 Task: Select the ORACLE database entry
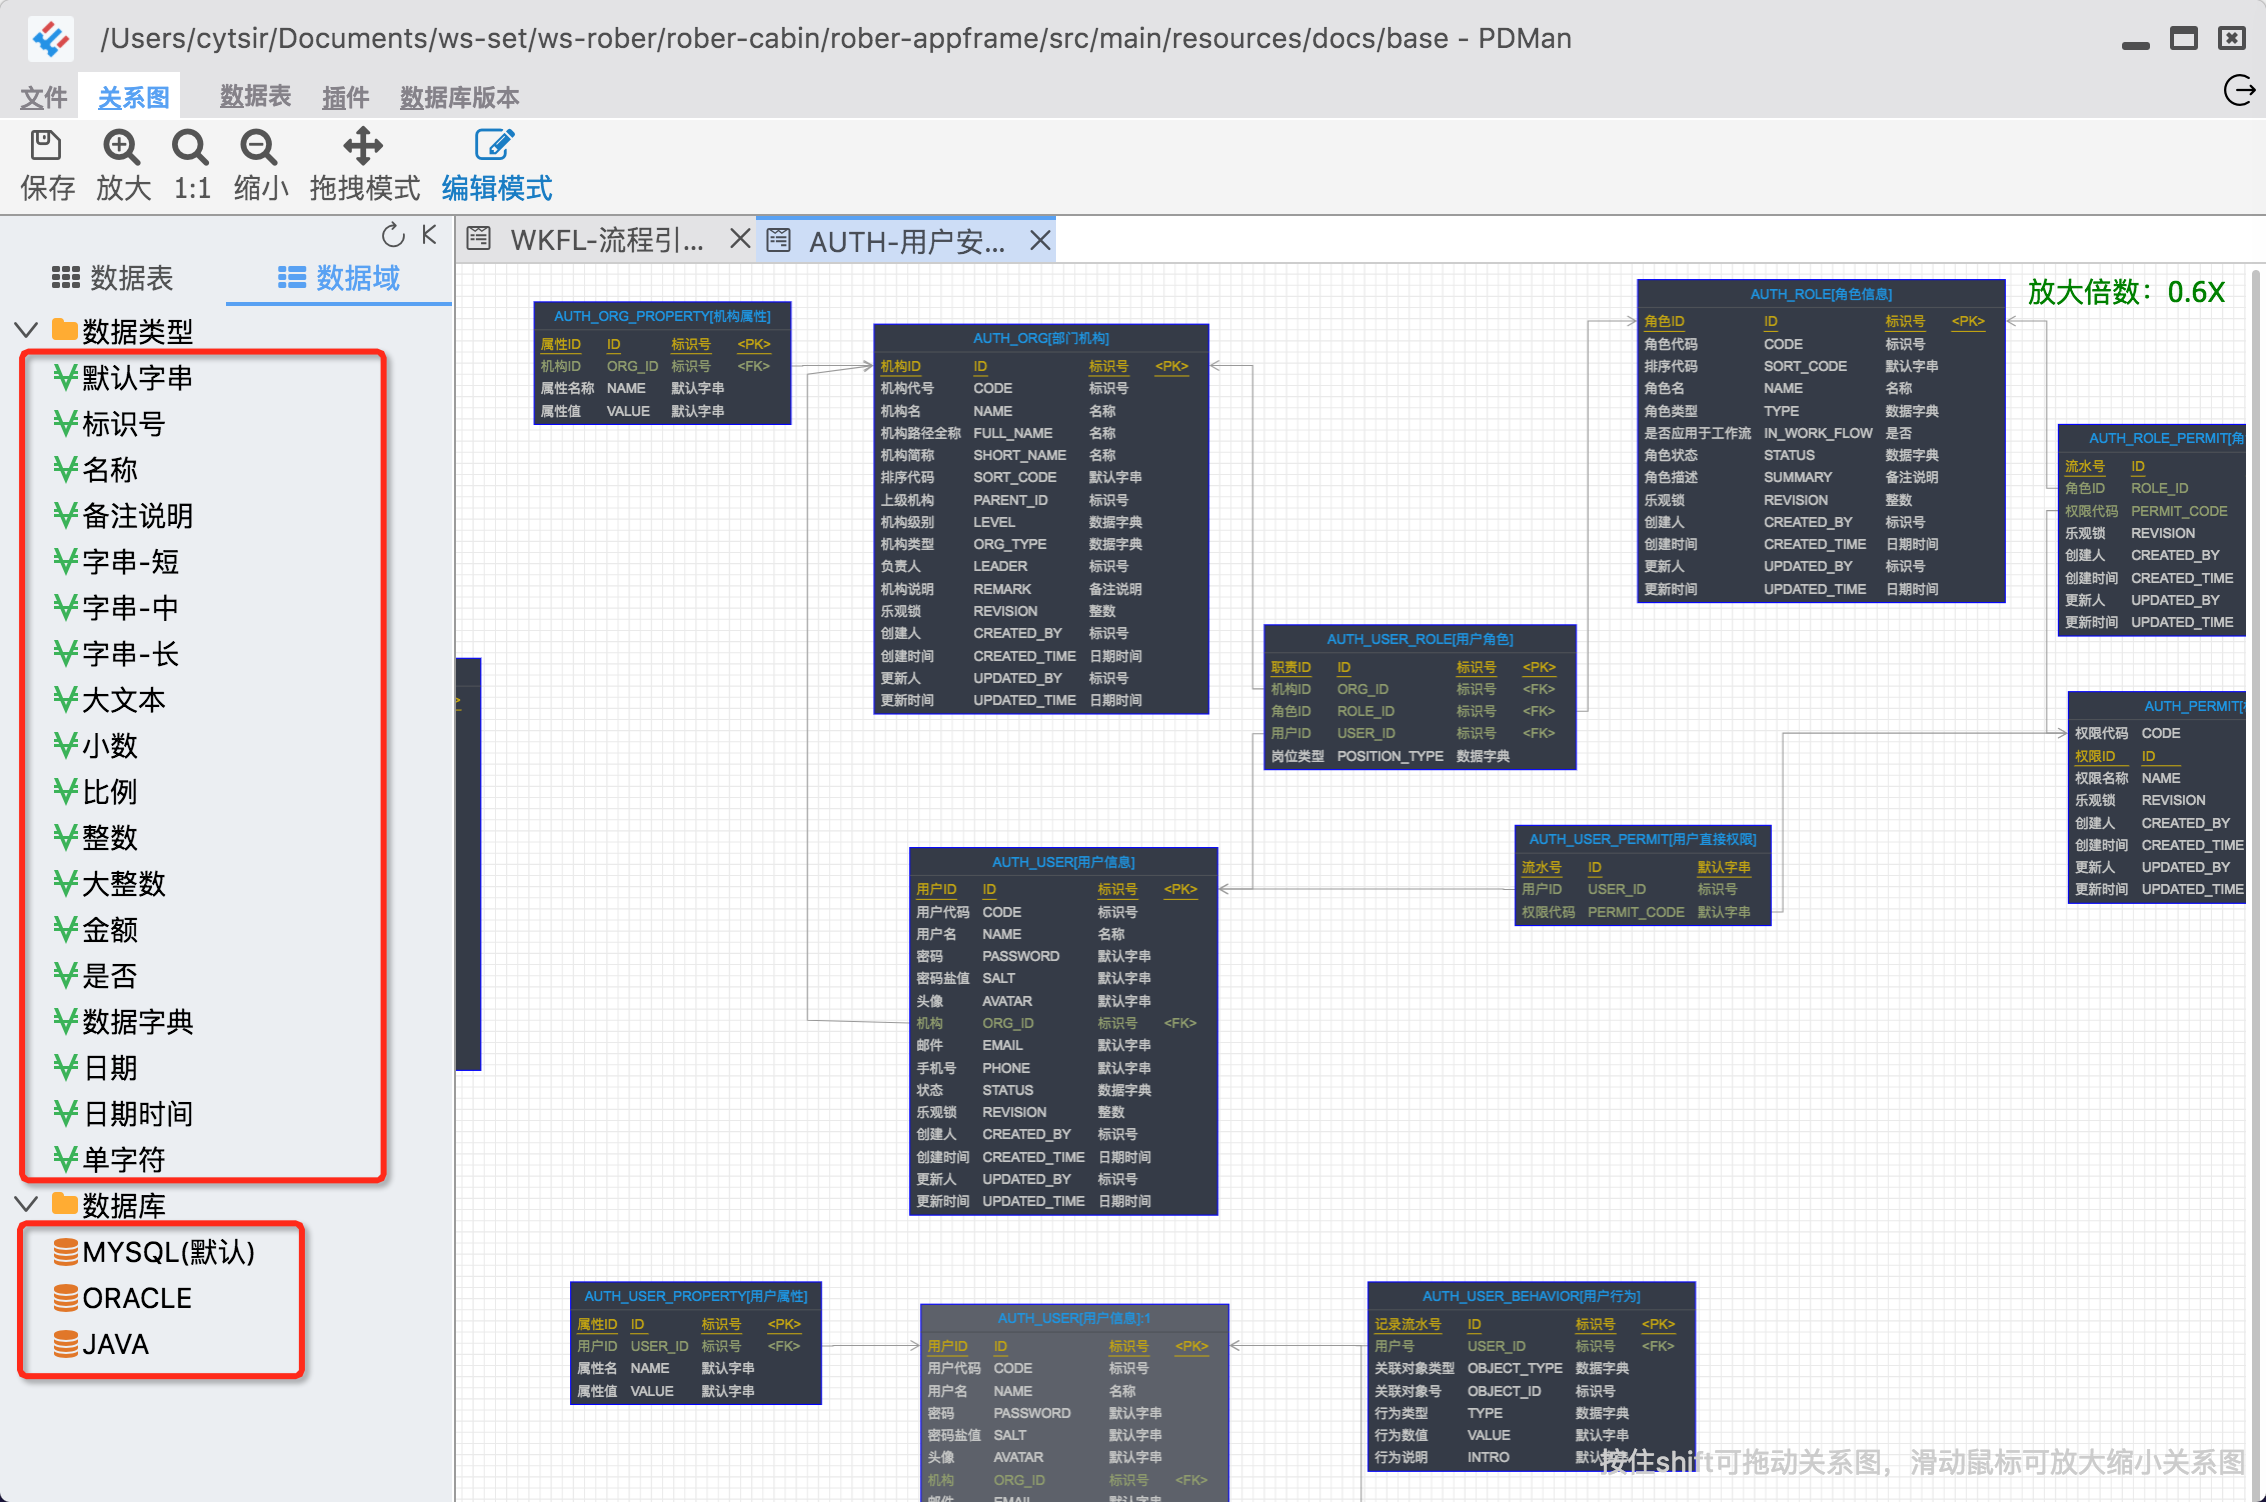pyautogui.click(x=136, y=1298)
